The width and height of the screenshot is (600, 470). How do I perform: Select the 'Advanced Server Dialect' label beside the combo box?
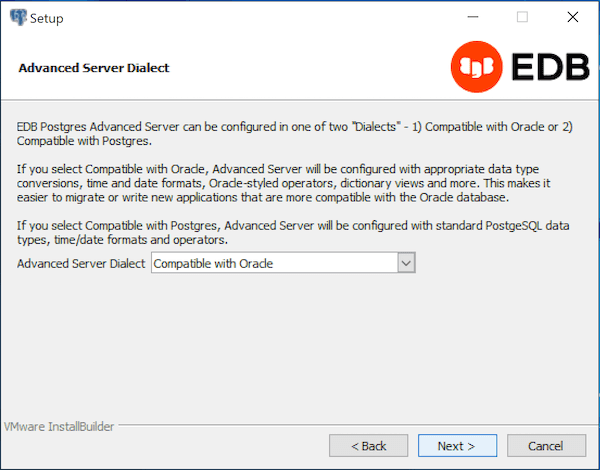click(81, 263)
